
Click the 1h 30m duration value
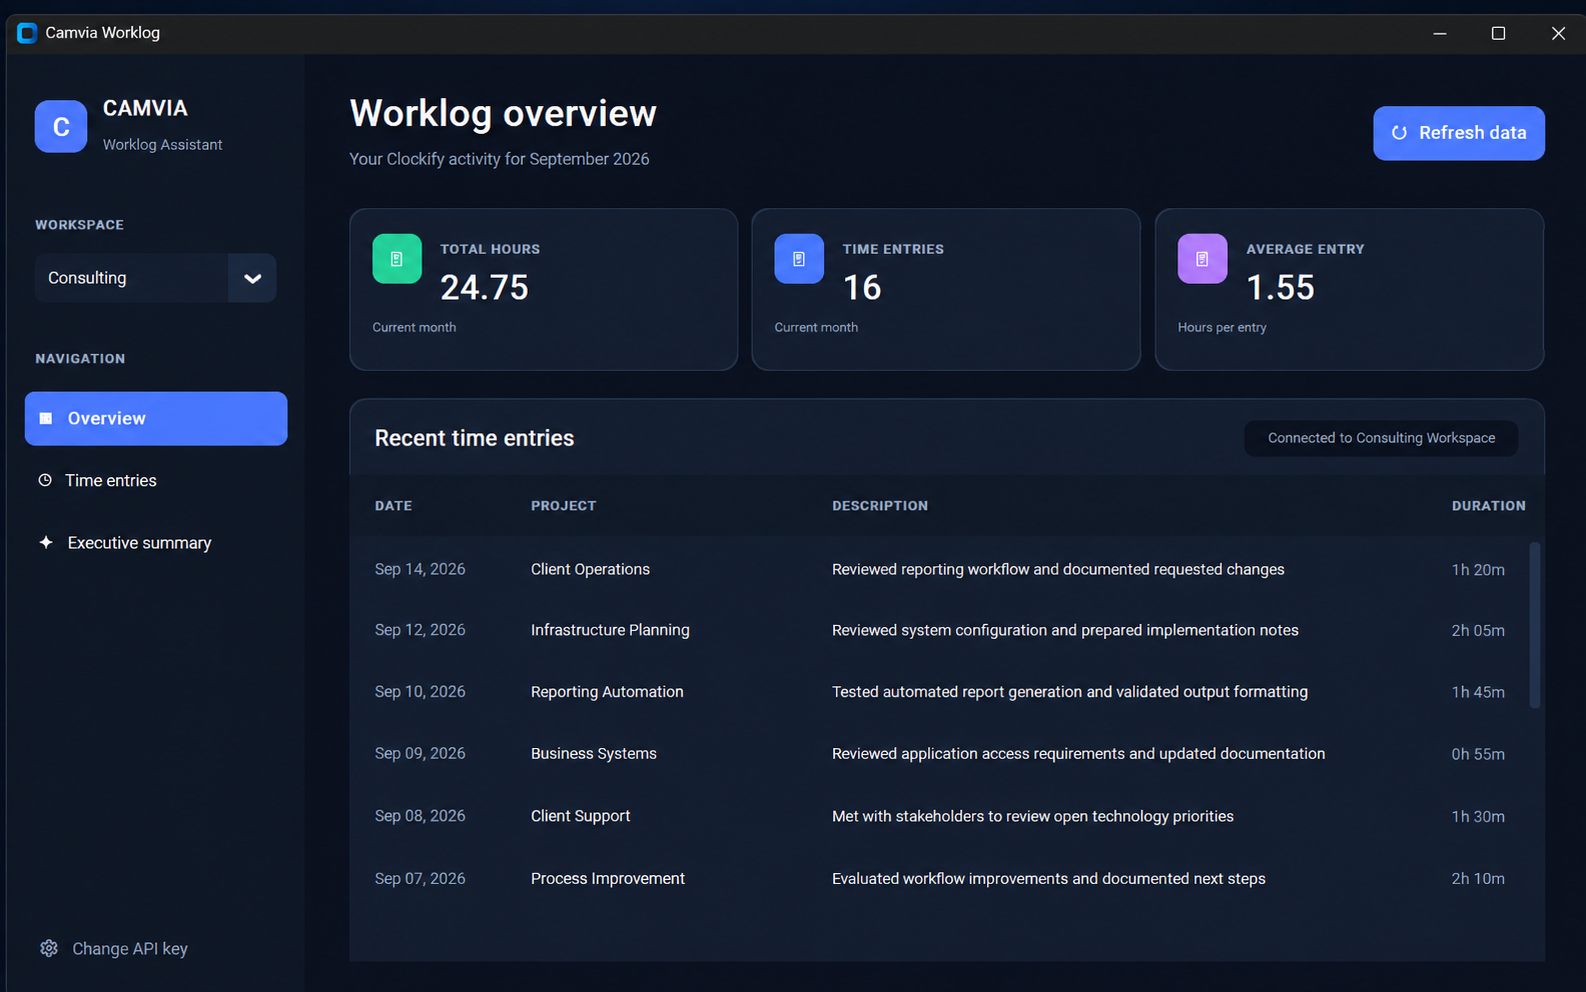pos(1478,816)
